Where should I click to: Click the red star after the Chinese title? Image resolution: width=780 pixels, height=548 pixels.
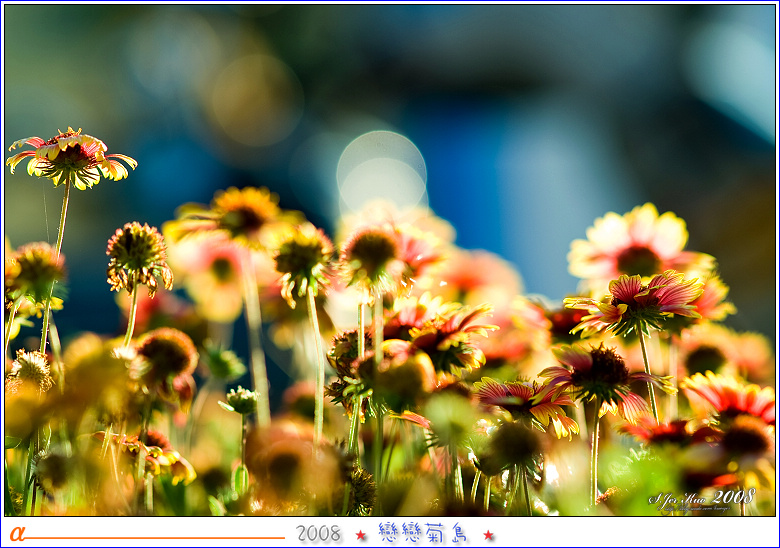[x=489, y=535]
